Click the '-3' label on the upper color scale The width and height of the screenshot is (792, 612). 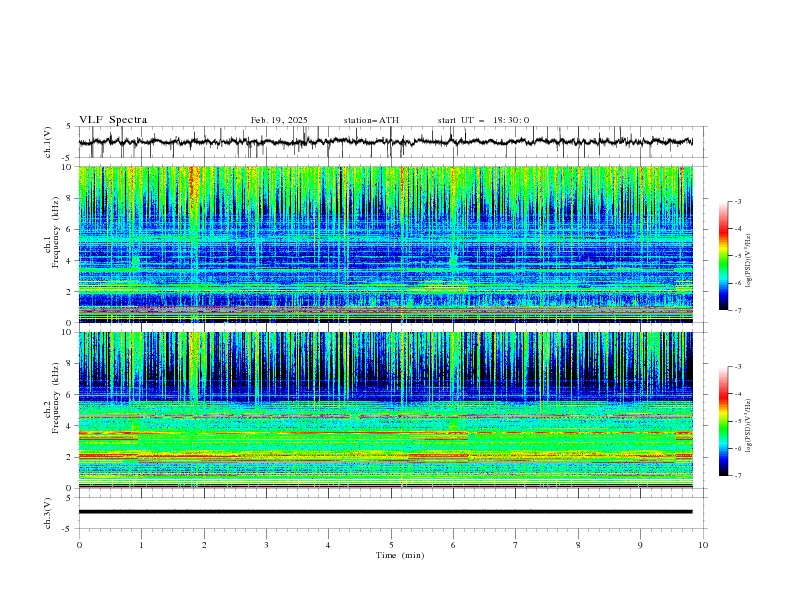[737, 201]
